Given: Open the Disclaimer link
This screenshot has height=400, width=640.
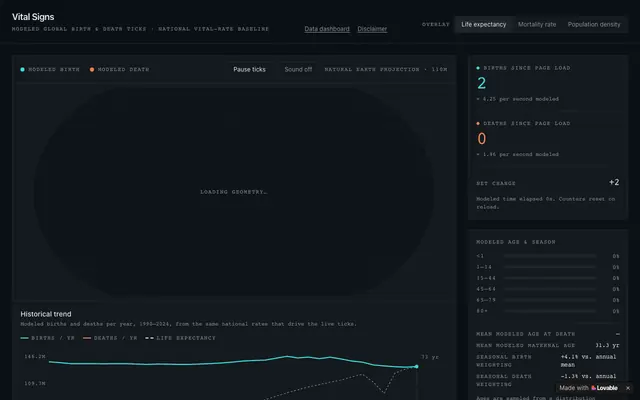Looking at the screenshot, I should 372,29.
